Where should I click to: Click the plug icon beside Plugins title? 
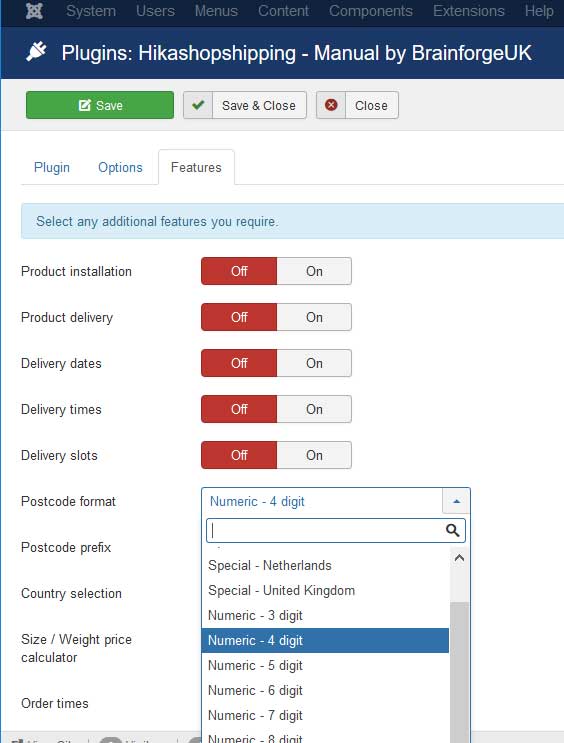36,52
